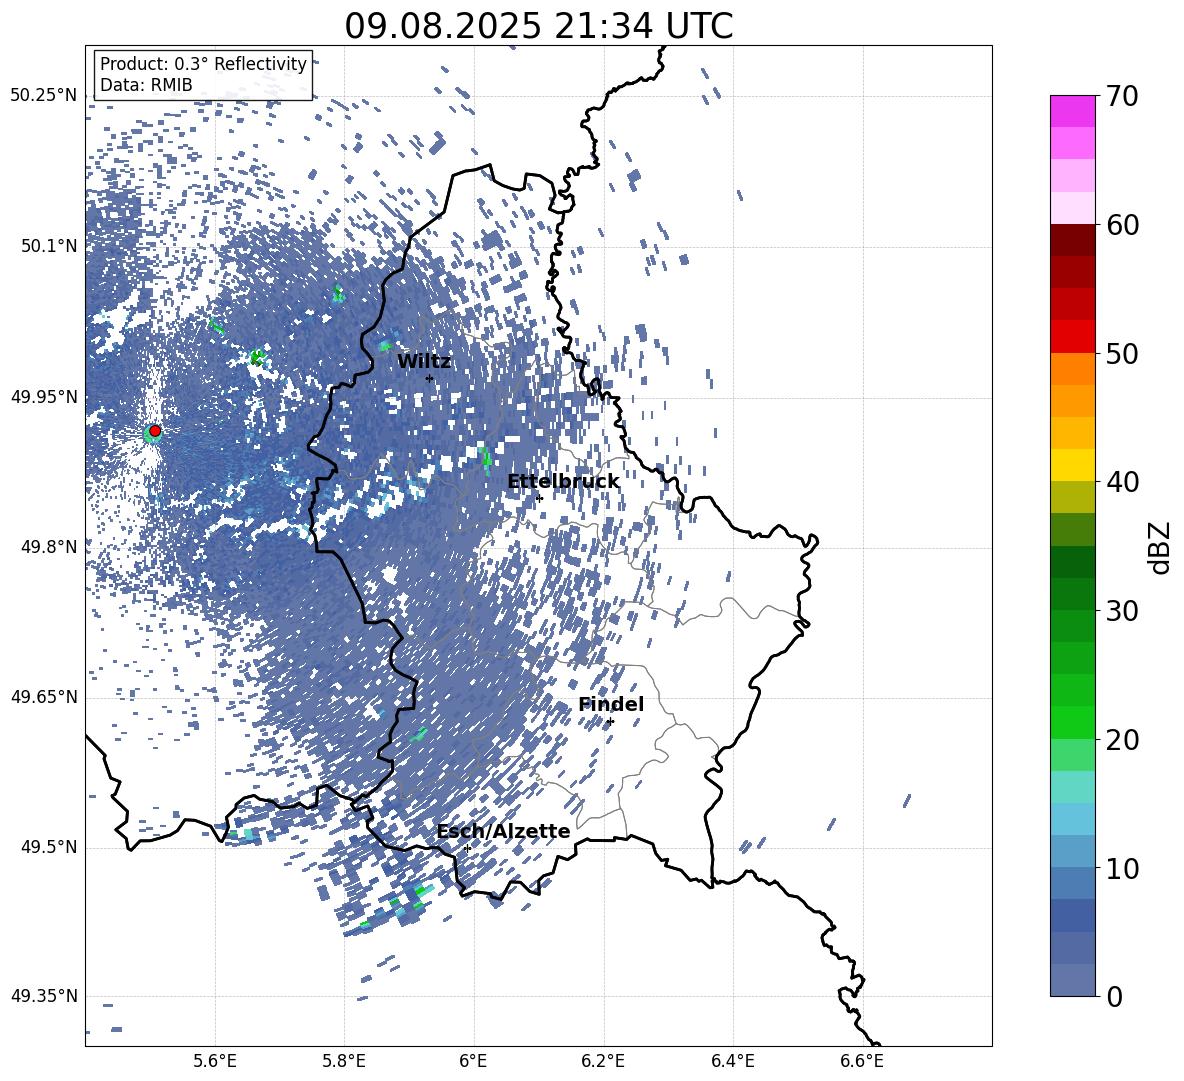Click the 30 value on the colorbar

1123,611
